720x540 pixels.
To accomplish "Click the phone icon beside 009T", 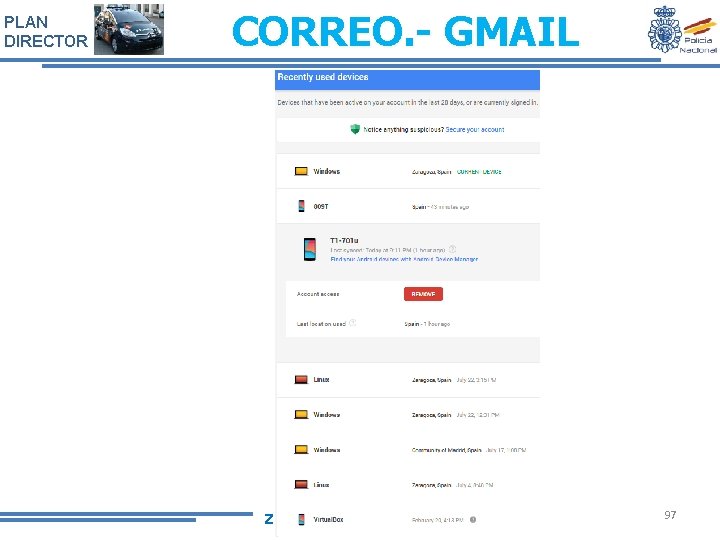I will pyautogui.click(x=301, y=206).
